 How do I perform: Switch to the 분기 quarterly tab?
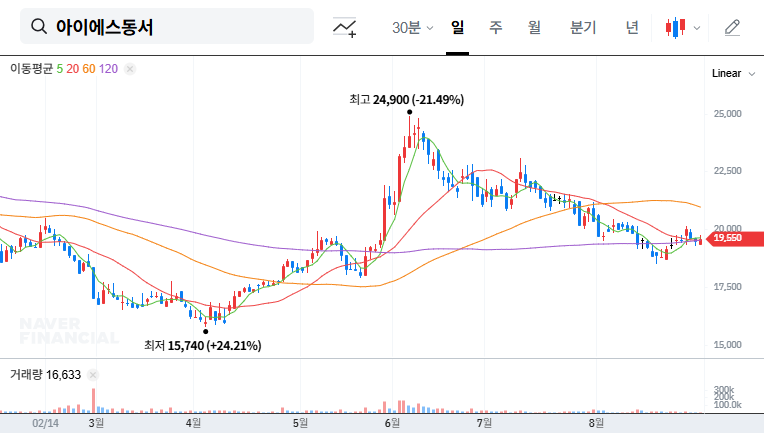[x=583, y=27]
